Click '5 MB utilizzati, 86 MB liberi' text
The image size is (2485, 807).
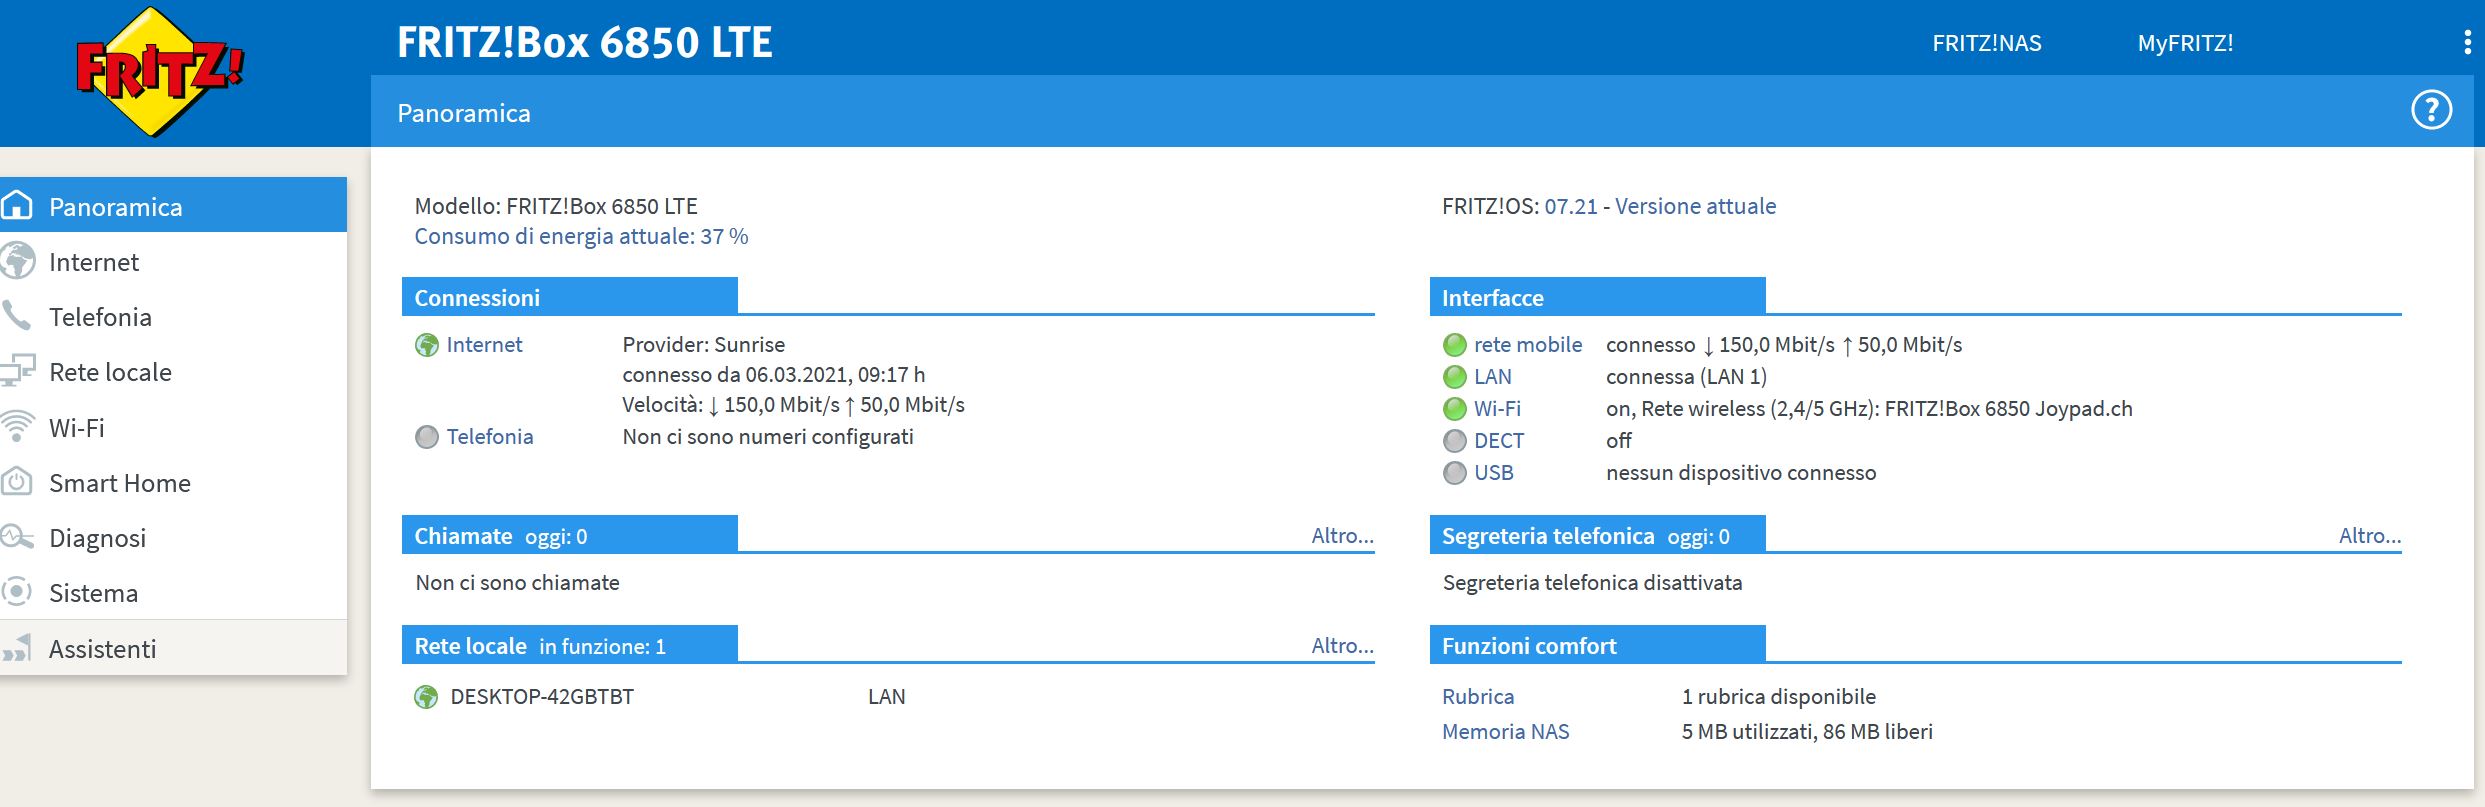[x=1807, y=732]
